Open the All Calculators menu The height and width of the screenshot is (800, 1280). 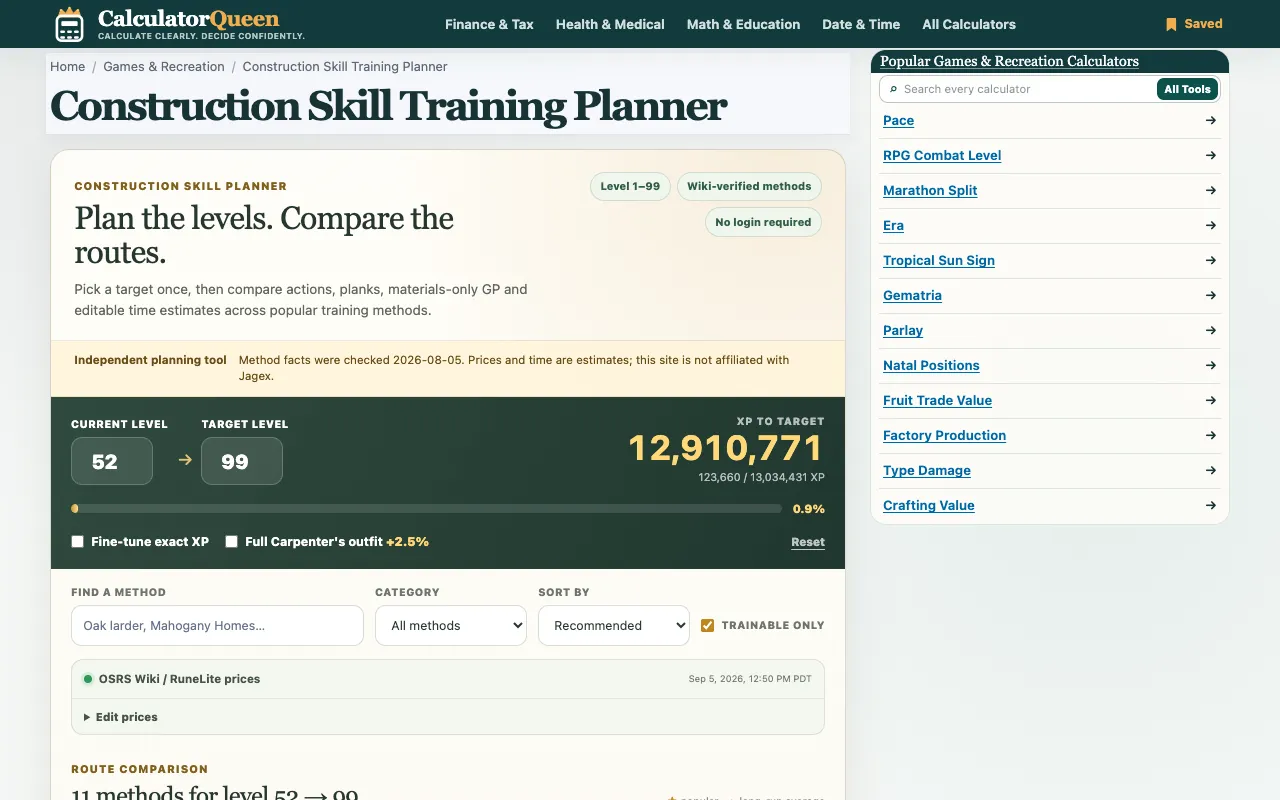969,24
